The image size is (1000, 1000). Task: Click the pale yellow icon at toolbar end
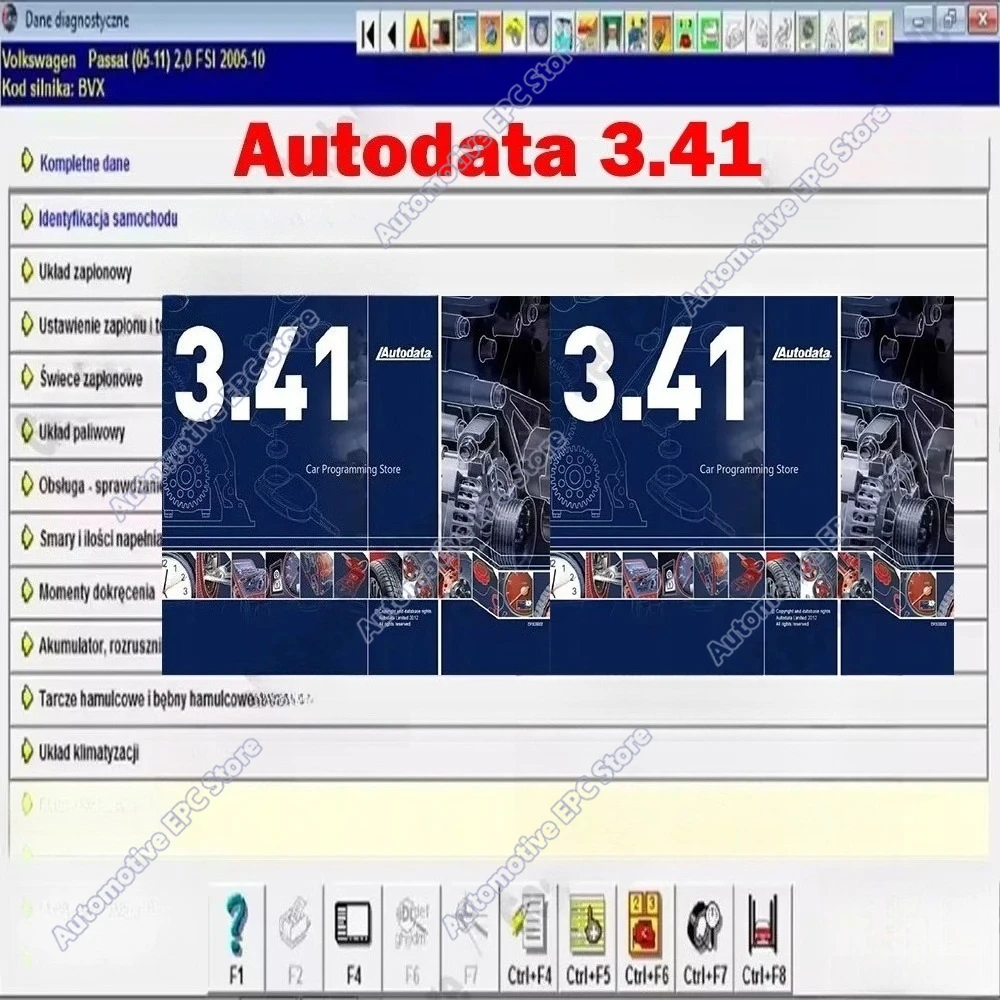[x=880, y=34]
